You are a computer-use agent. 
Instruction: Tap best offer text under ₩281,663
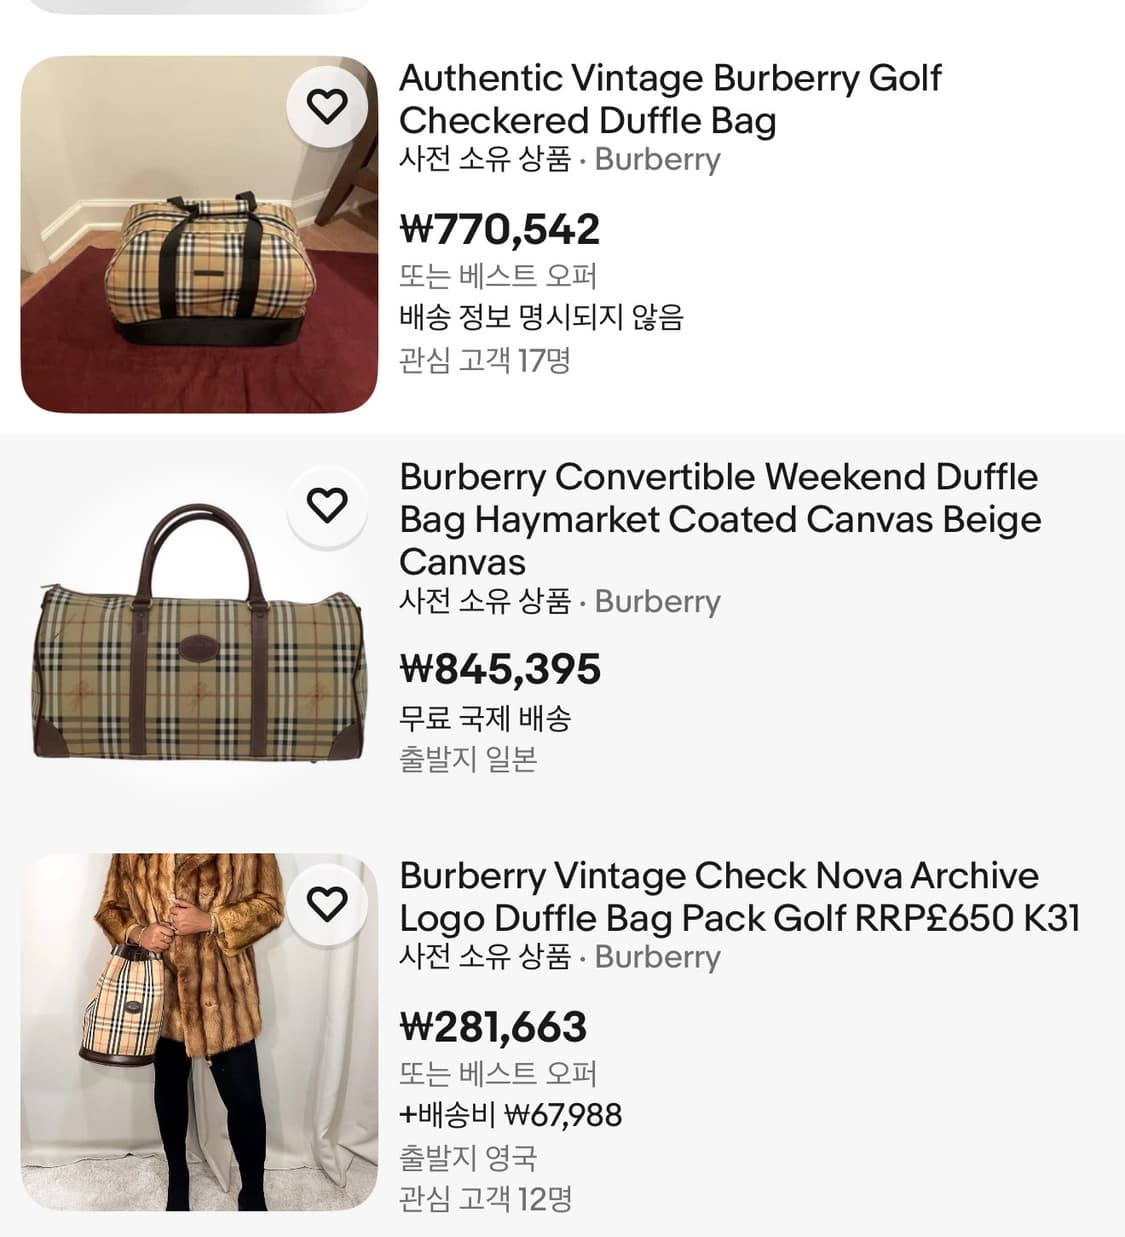point(498,1073)
